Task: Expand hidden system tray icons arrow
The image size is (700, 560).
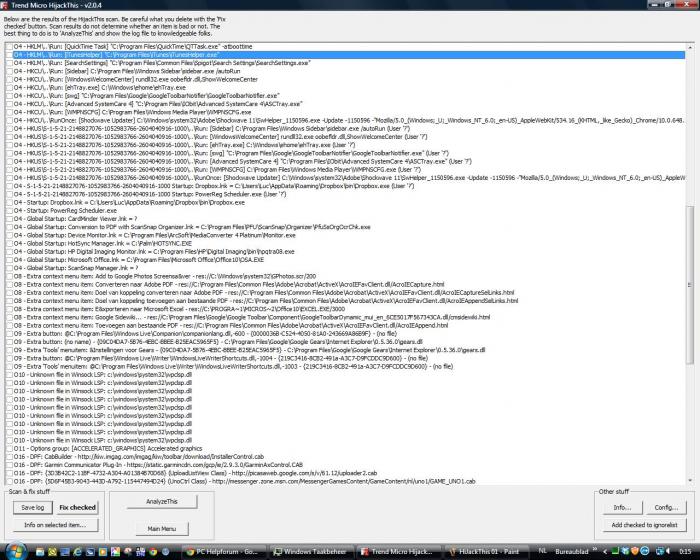Action: coord(605,552)
